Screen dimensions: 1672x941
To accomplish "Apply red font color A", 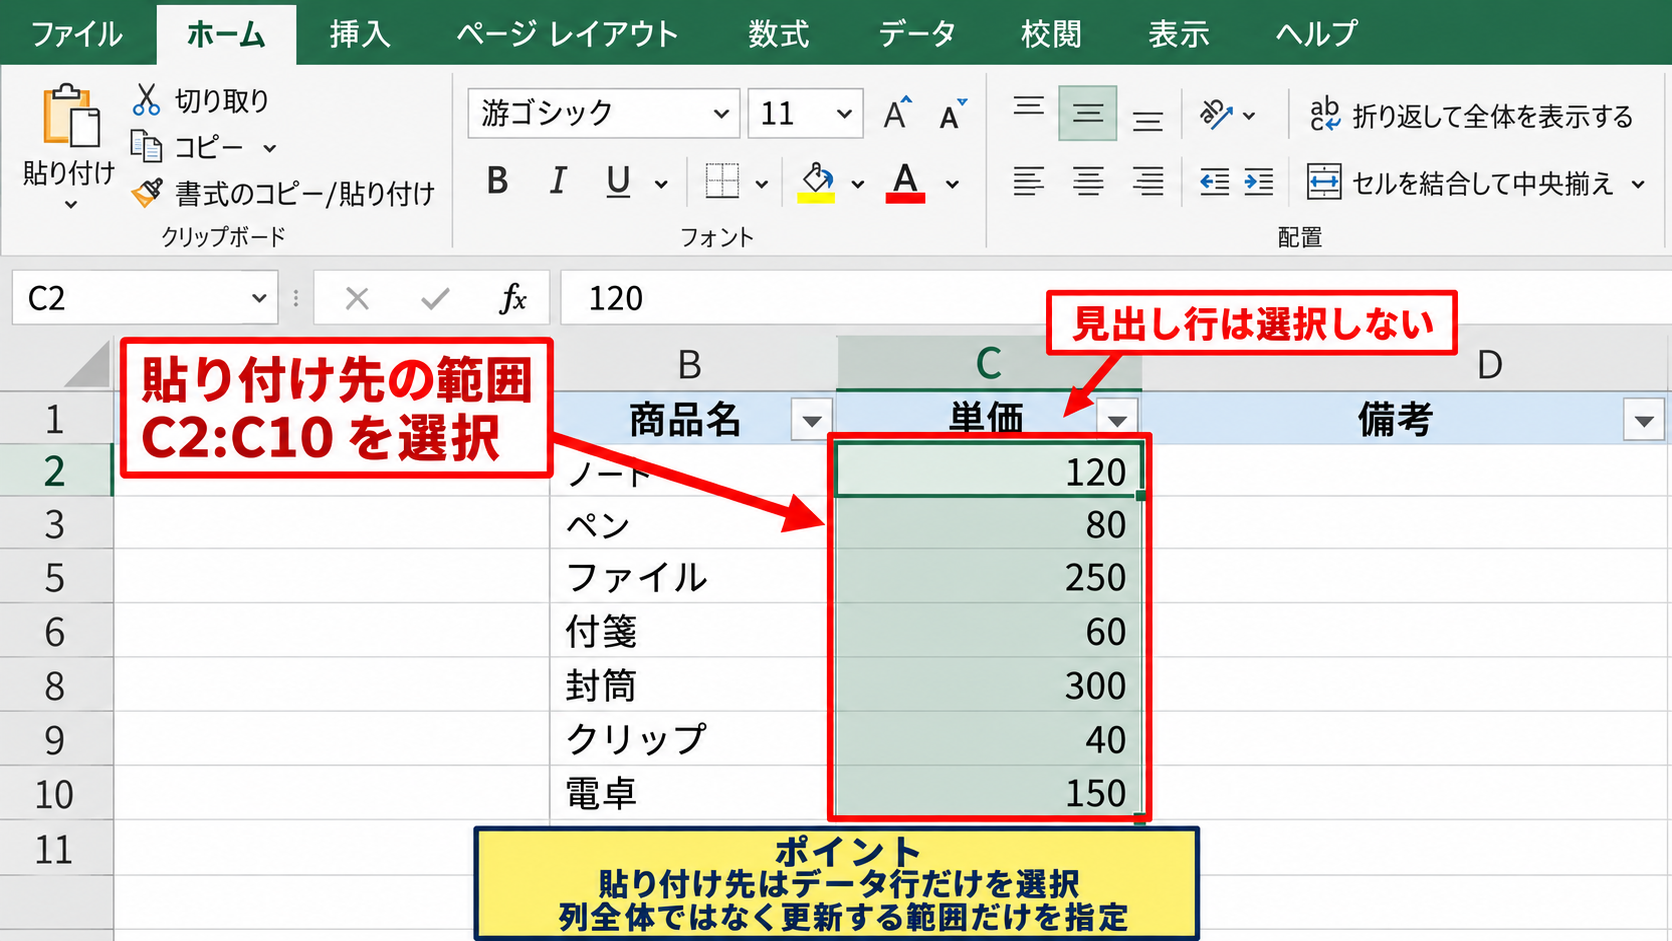I will [x=905, y=182].
